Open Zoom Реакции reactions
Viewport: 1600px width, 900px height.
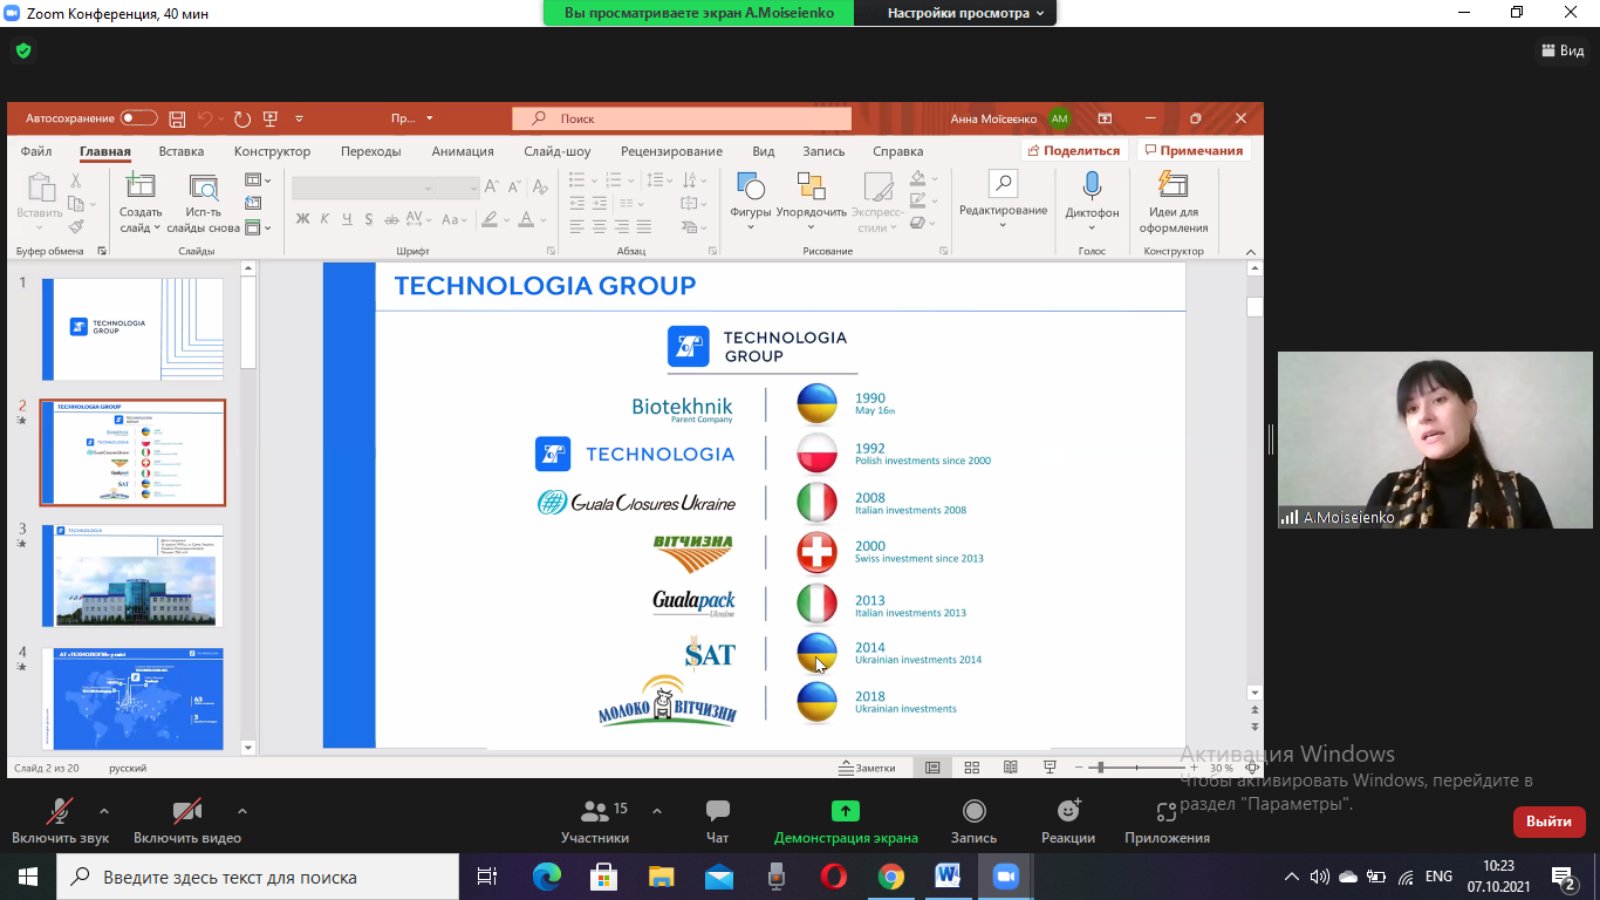click(1068, 821)
